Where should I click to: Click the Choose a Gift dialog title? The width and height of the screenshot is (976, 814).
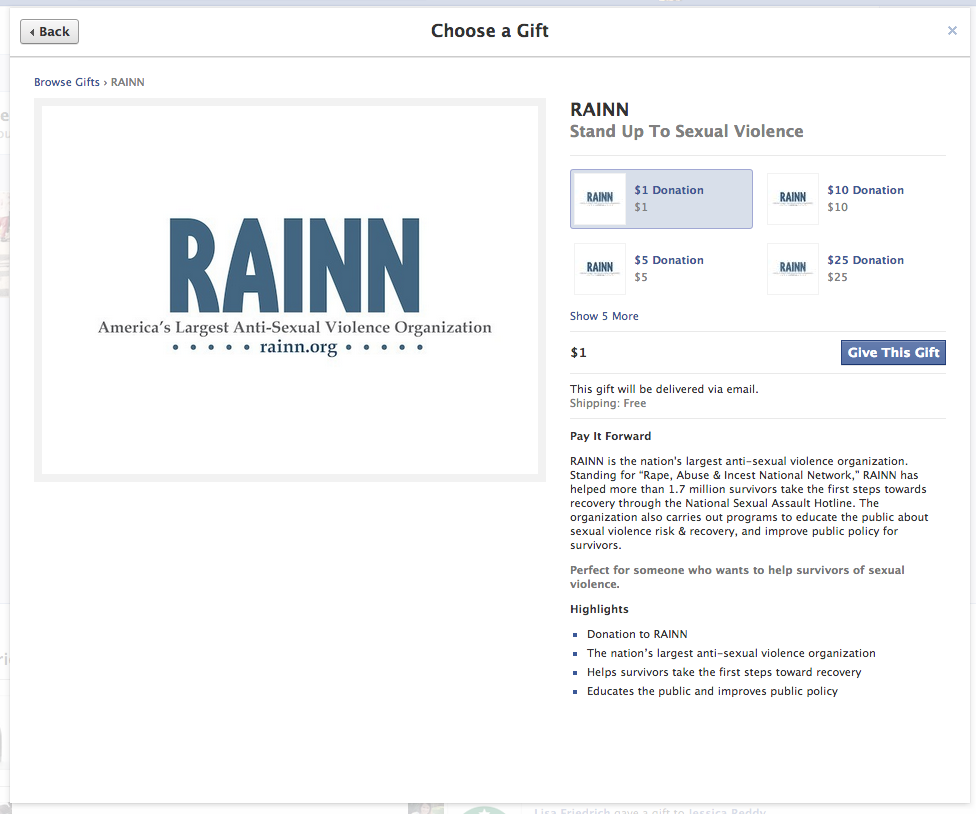click(x=490, y=30)
